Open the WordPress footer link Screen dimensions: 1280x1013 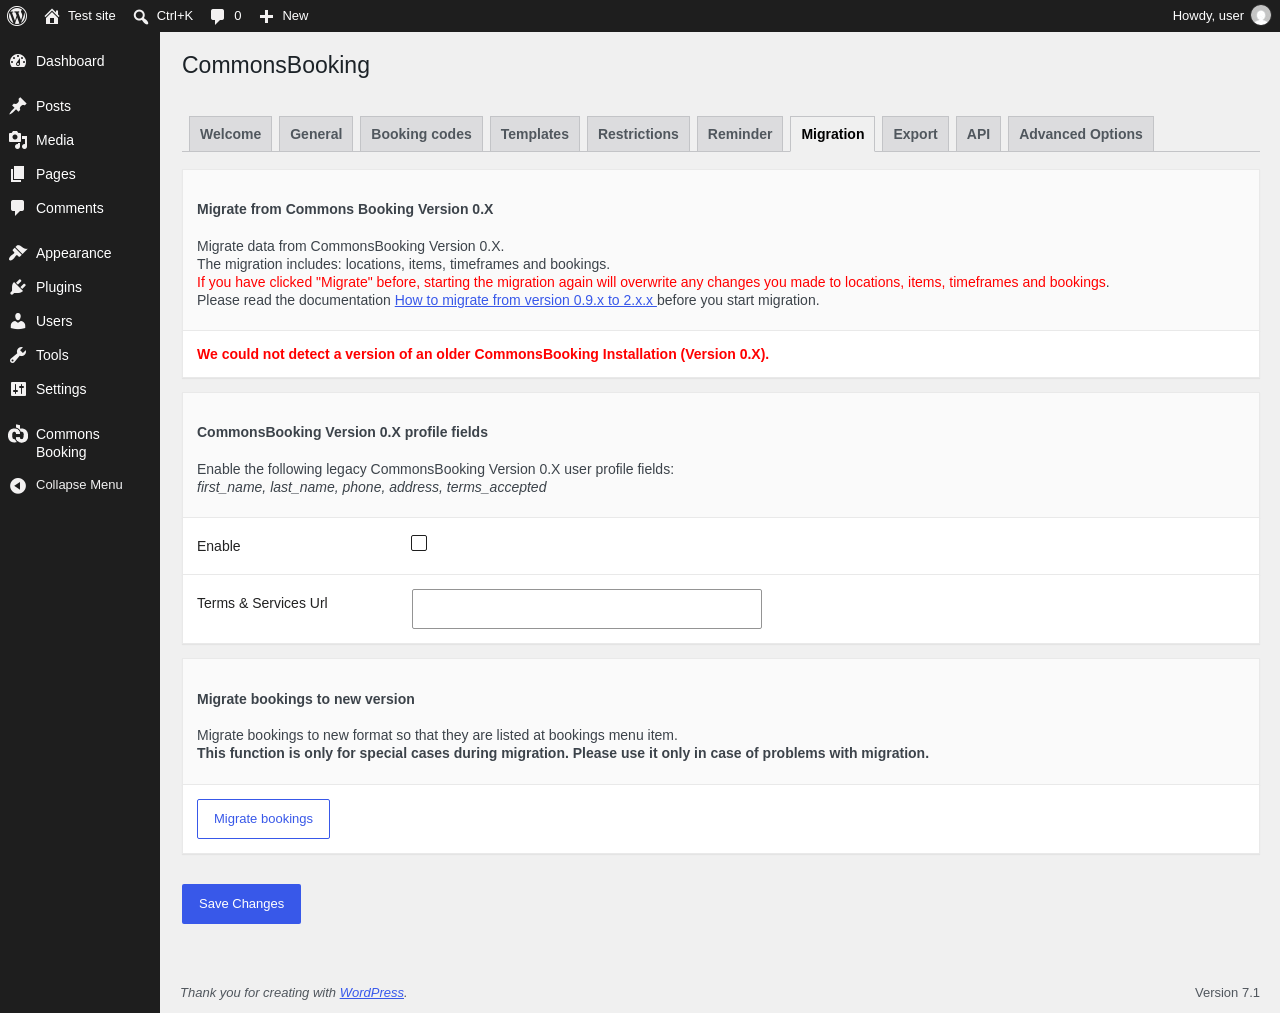[372, 993]
